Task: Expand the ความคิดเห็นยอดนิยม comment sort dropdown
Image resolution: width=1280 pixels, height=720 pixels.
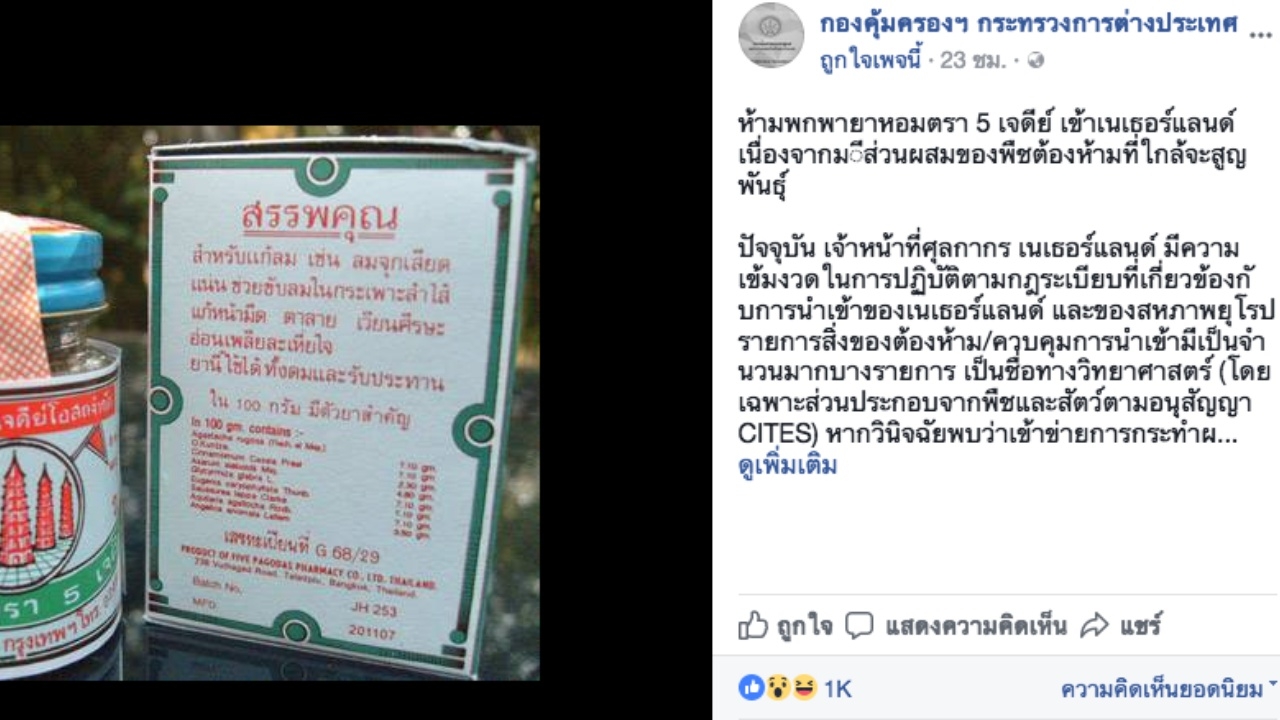Action: pos(1169,688)
